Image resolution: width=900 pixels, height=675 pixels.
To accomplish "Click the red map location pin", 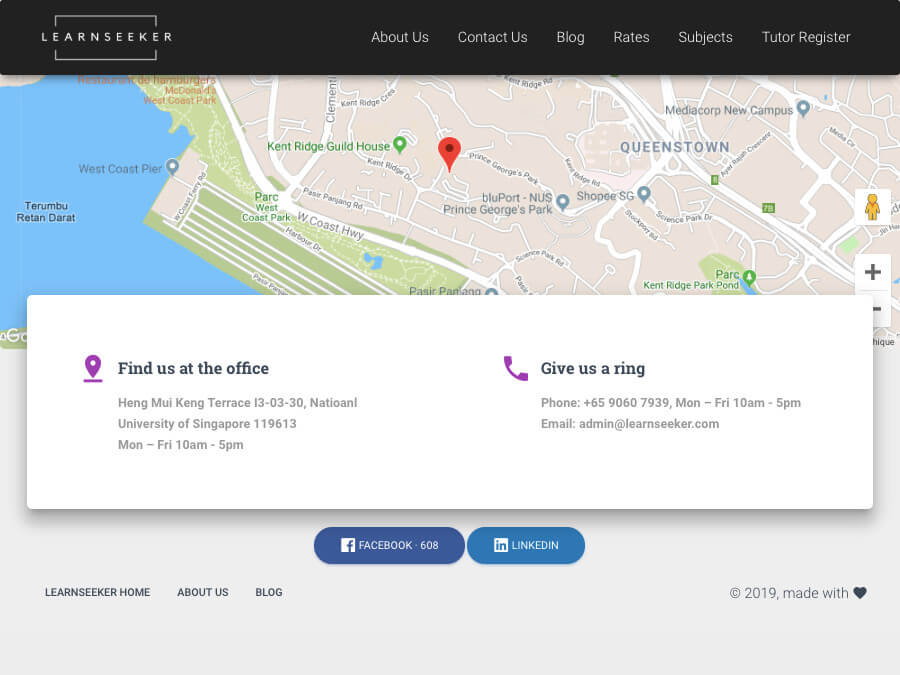I will tap(449, 153).
